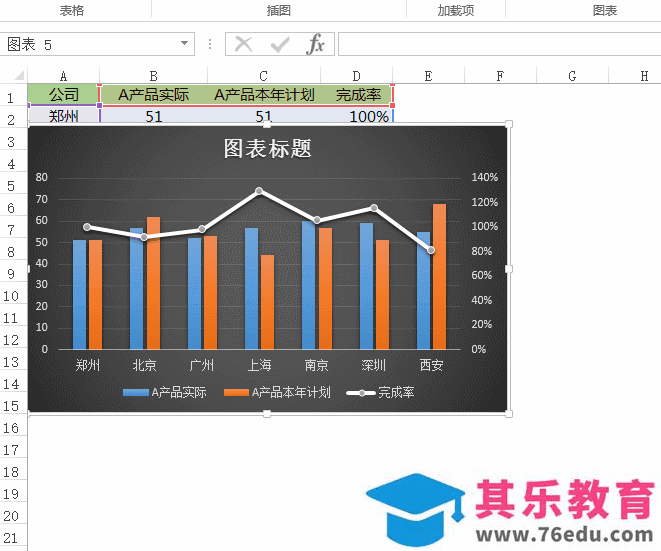Expand the Name Box dropdown arrow

click(x=184, y=43)
